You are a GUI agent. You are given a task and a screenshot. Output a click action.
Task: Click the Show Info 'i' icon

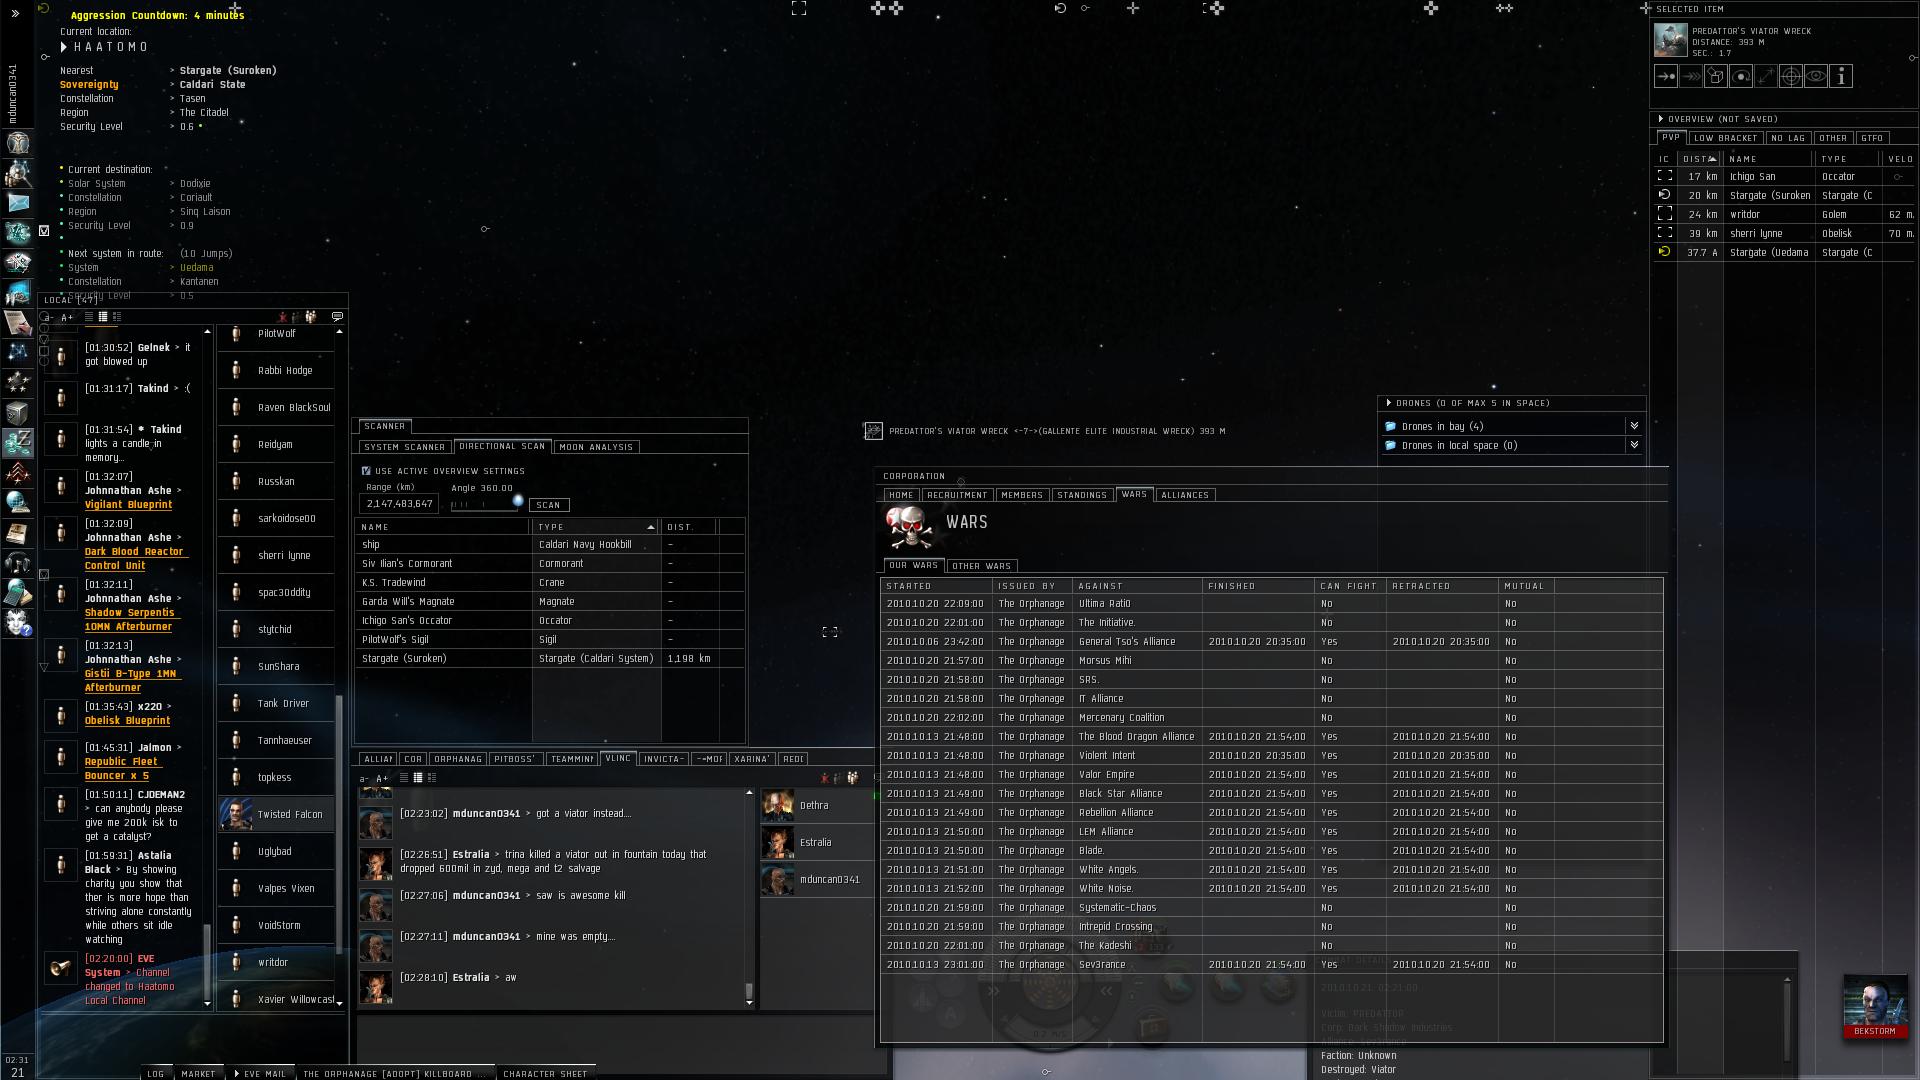point(1841,76)
